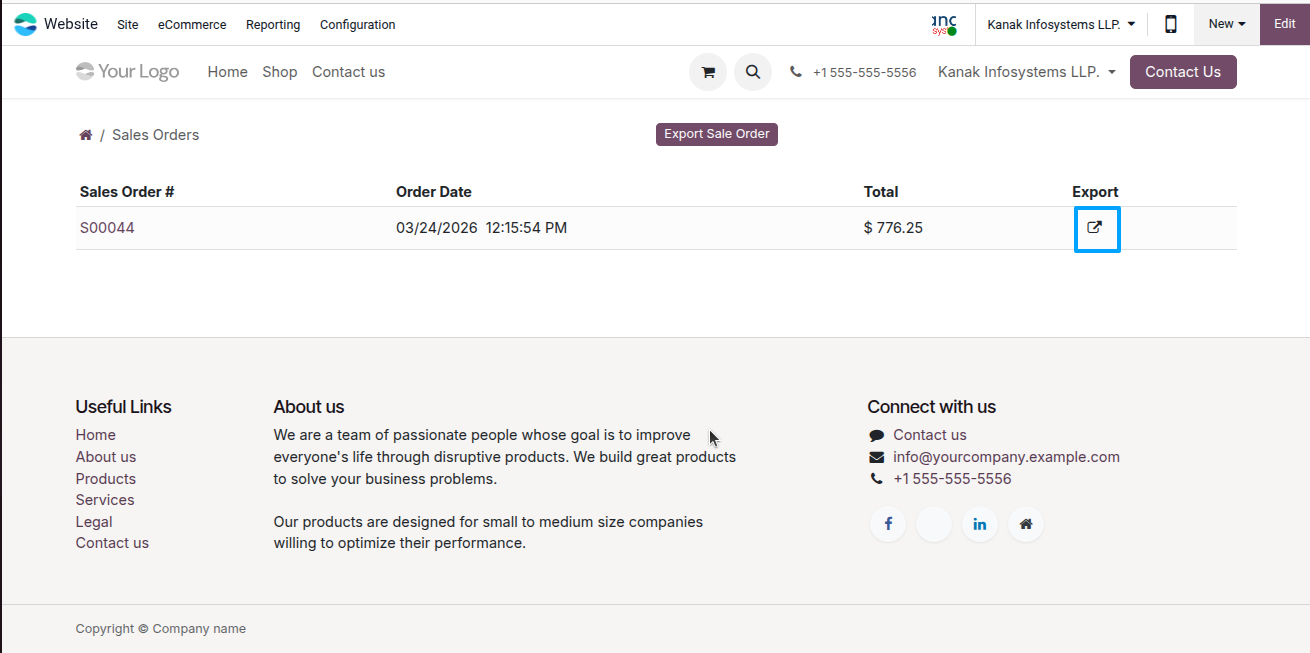Click the Sales Orders breadcrumb text
The width and height of the screenshot is (1310, 653).
click(155, 135)
